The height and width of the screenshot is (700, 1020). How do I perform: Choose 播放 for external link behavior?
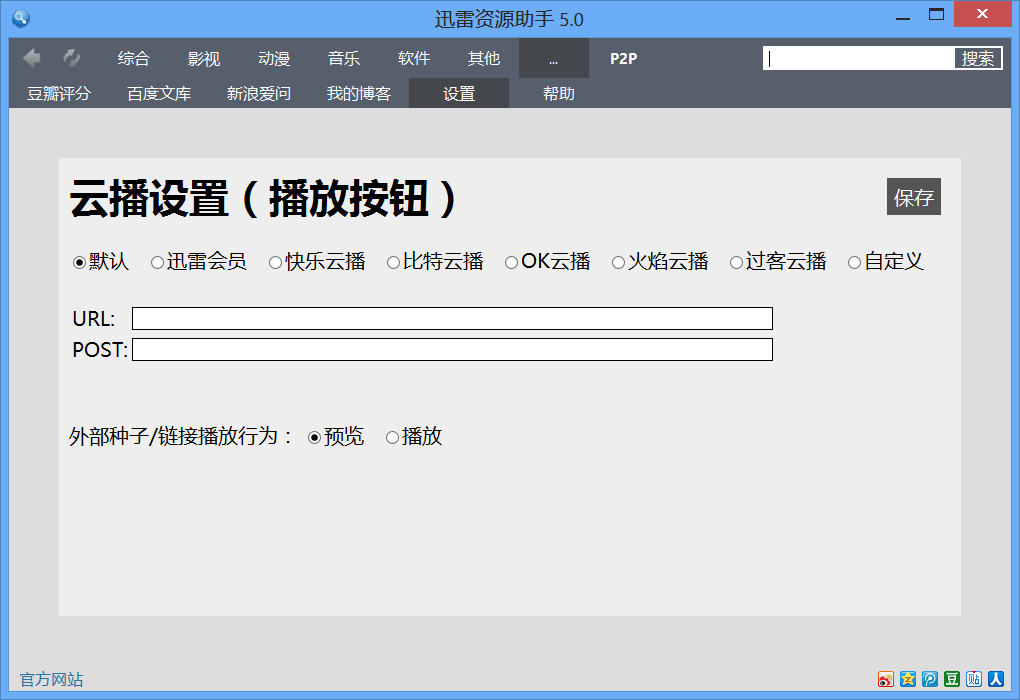click(392, 438)
